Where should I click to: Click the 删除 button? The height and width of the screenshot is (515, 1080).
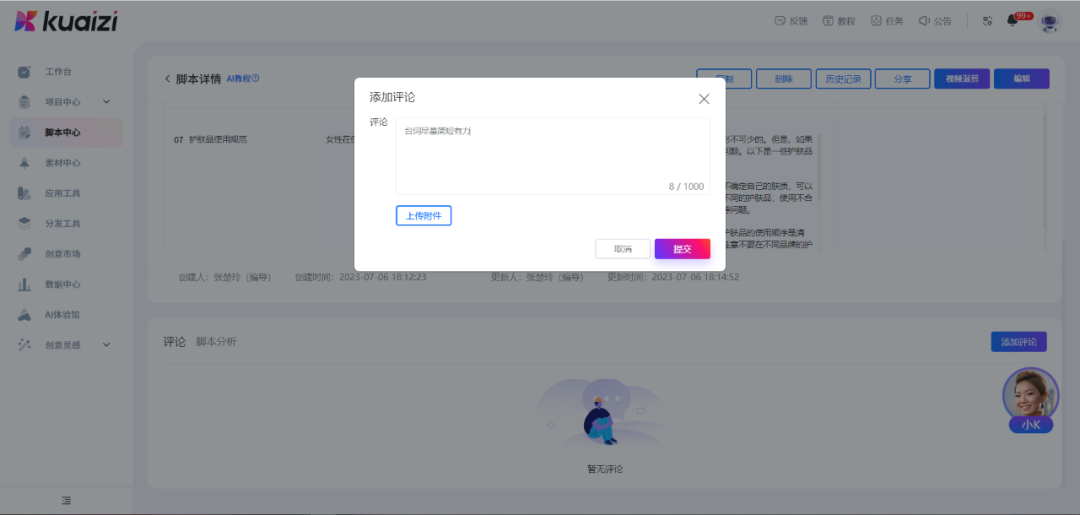(783, 78)
